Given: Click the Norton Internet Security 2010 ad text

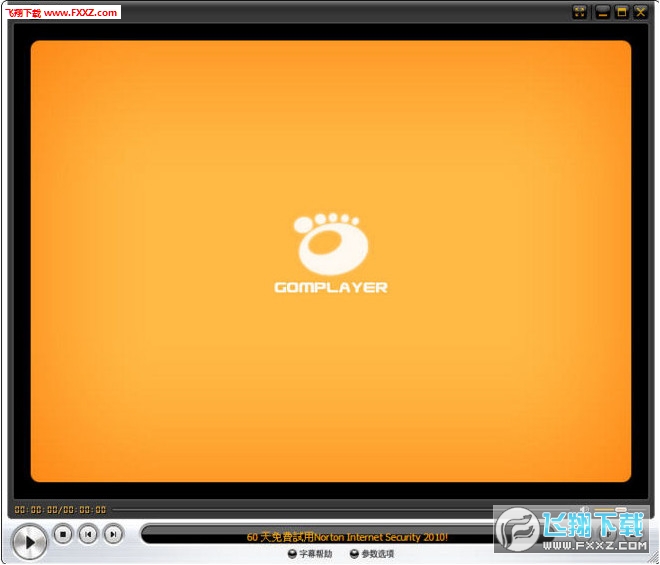Looking at the screenshot, I should click(x=347, y=537).
